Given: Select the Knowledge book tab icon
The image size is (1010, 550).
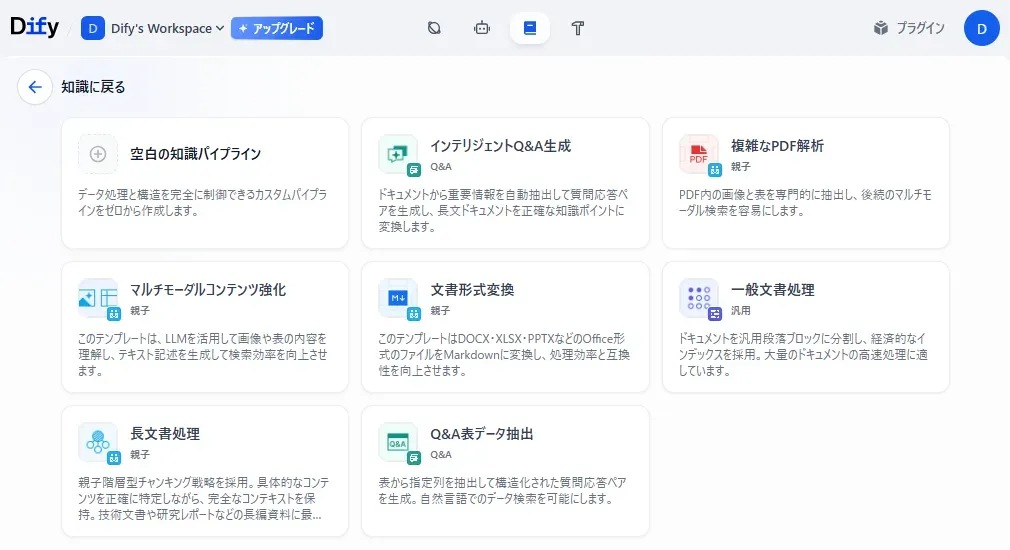Looking at the screenshot, I should tap(529, 28).
